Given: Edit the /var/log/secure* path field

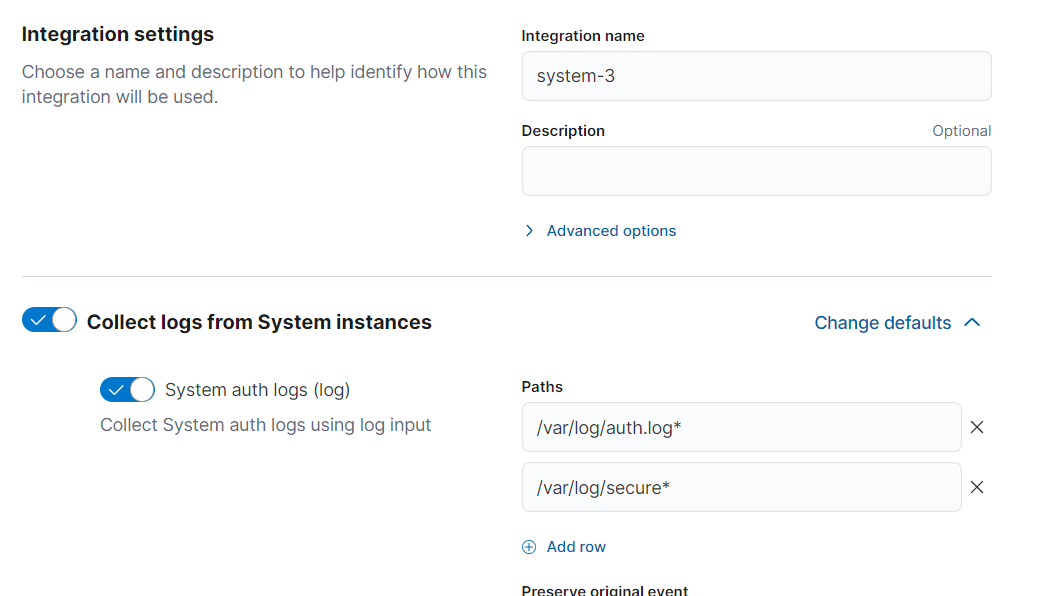Looking at the screenshot, I should [x=741, y=488].
